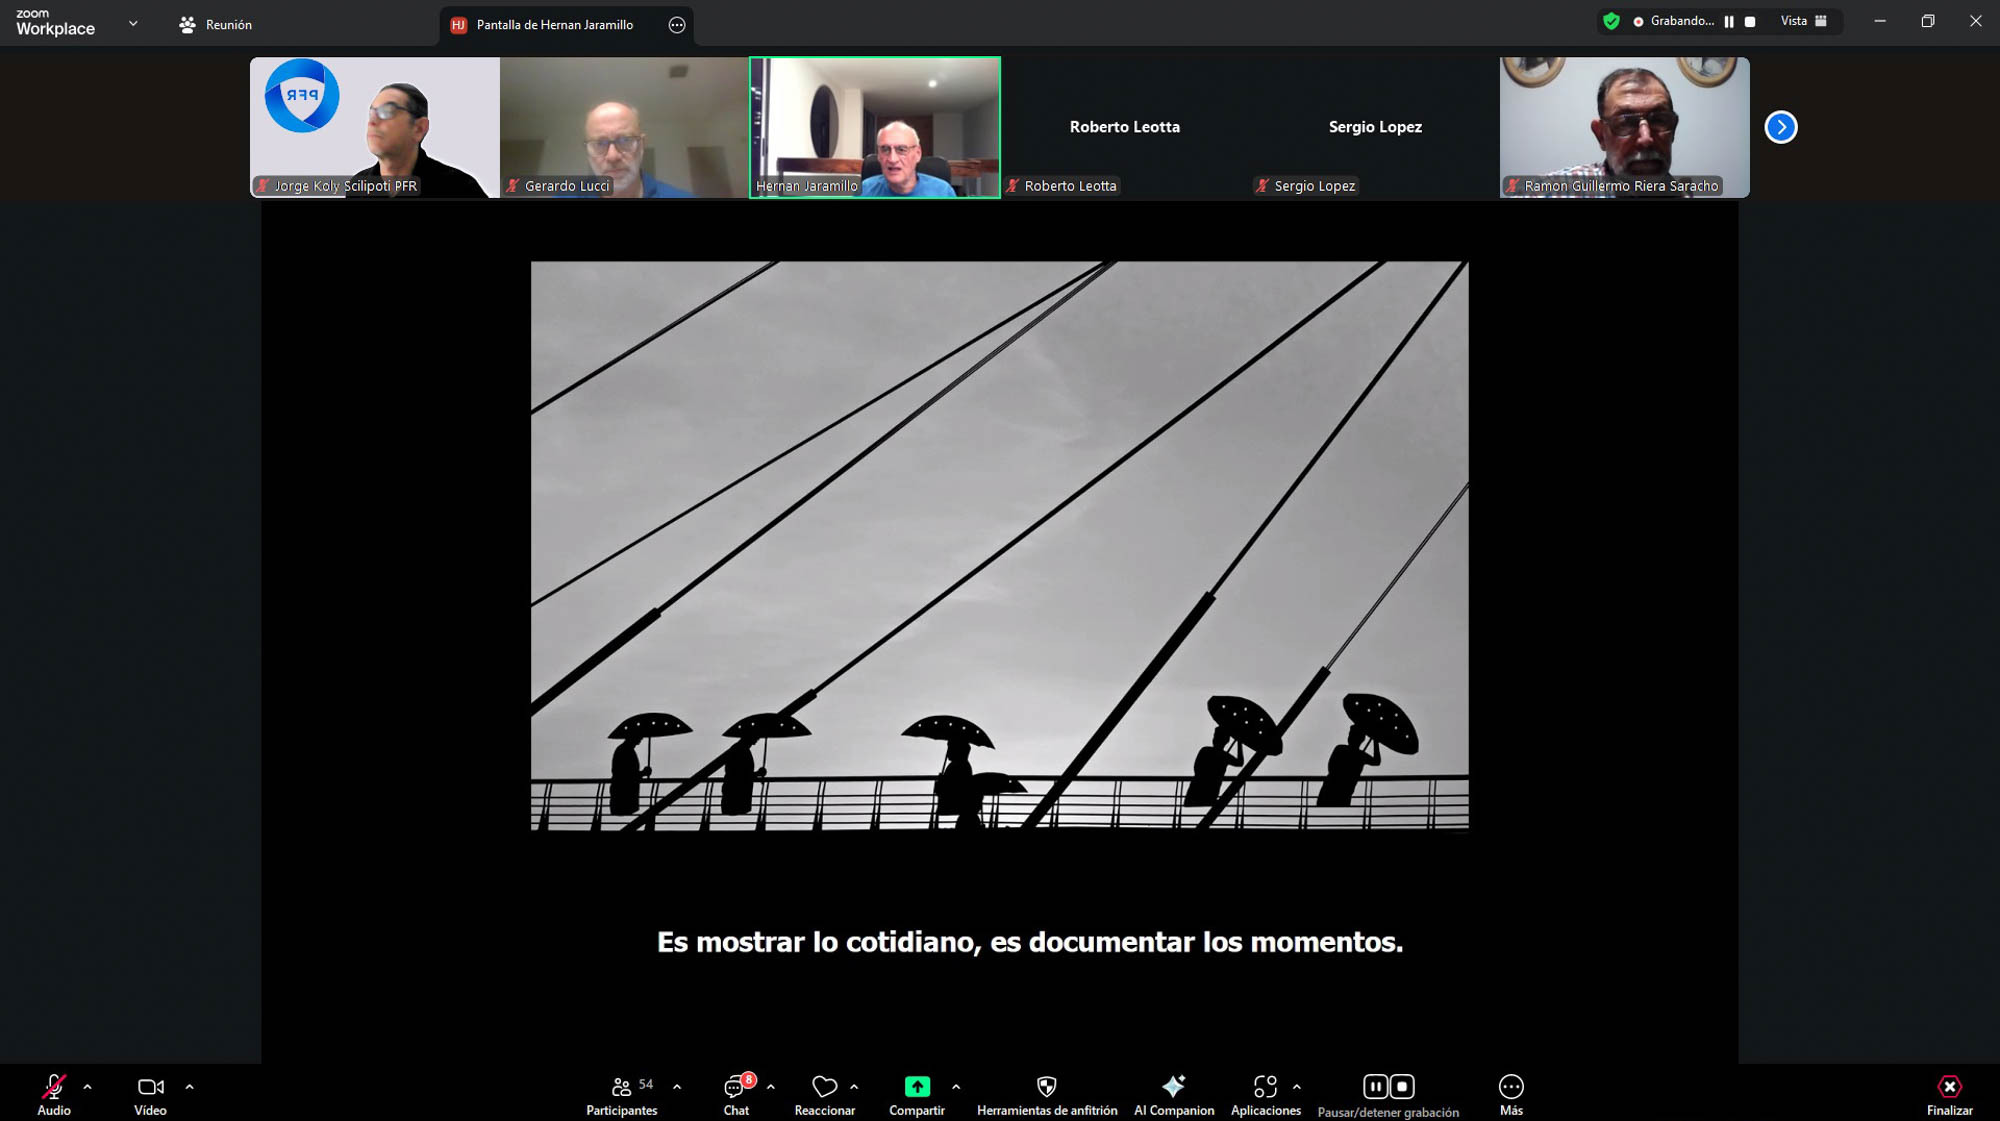Open the Aplicaciones icon
Screen dimensions: 2000x1121
click(x=1265, y=1086)
